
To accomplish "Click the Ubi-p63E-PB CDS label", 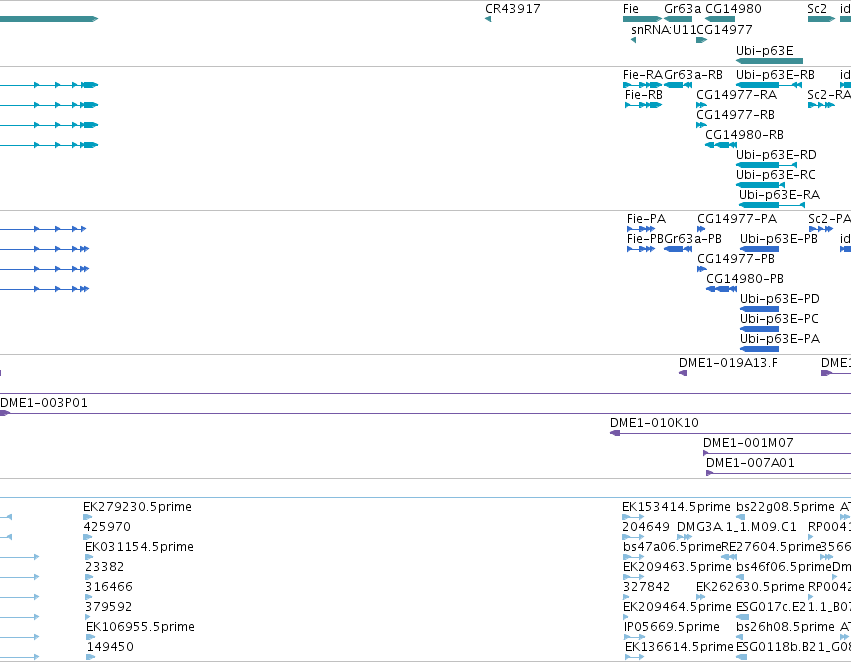I will coord(779,239).
